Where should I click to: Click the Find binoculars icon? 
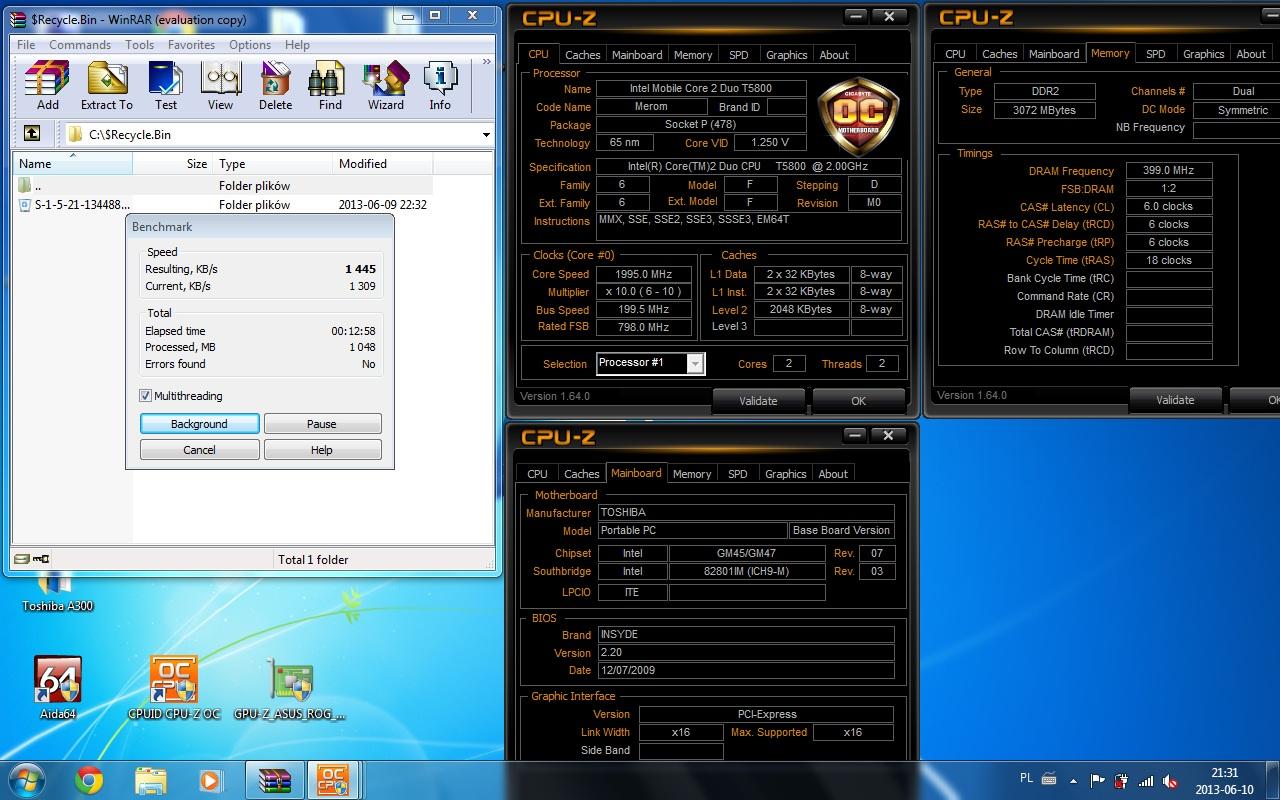[330, 85]
